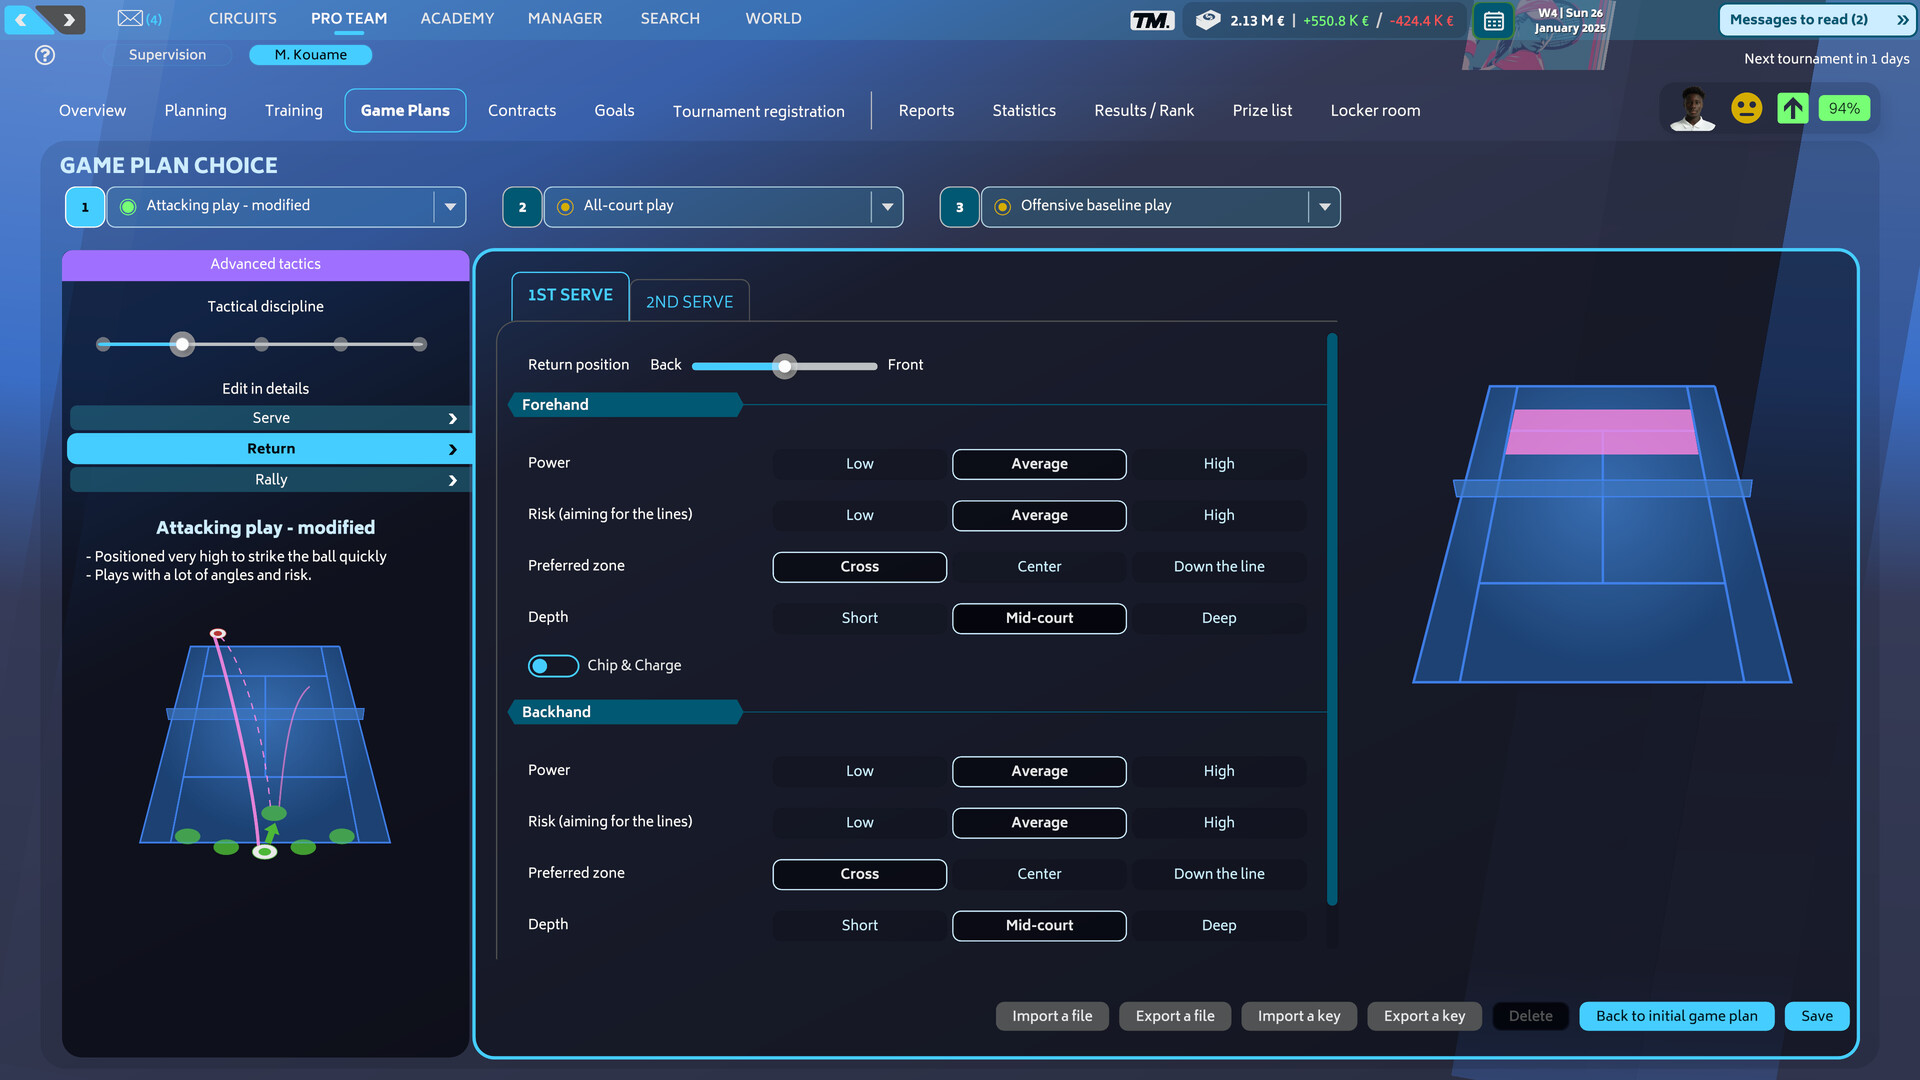Click the back navigation arrow

point(22,19)
